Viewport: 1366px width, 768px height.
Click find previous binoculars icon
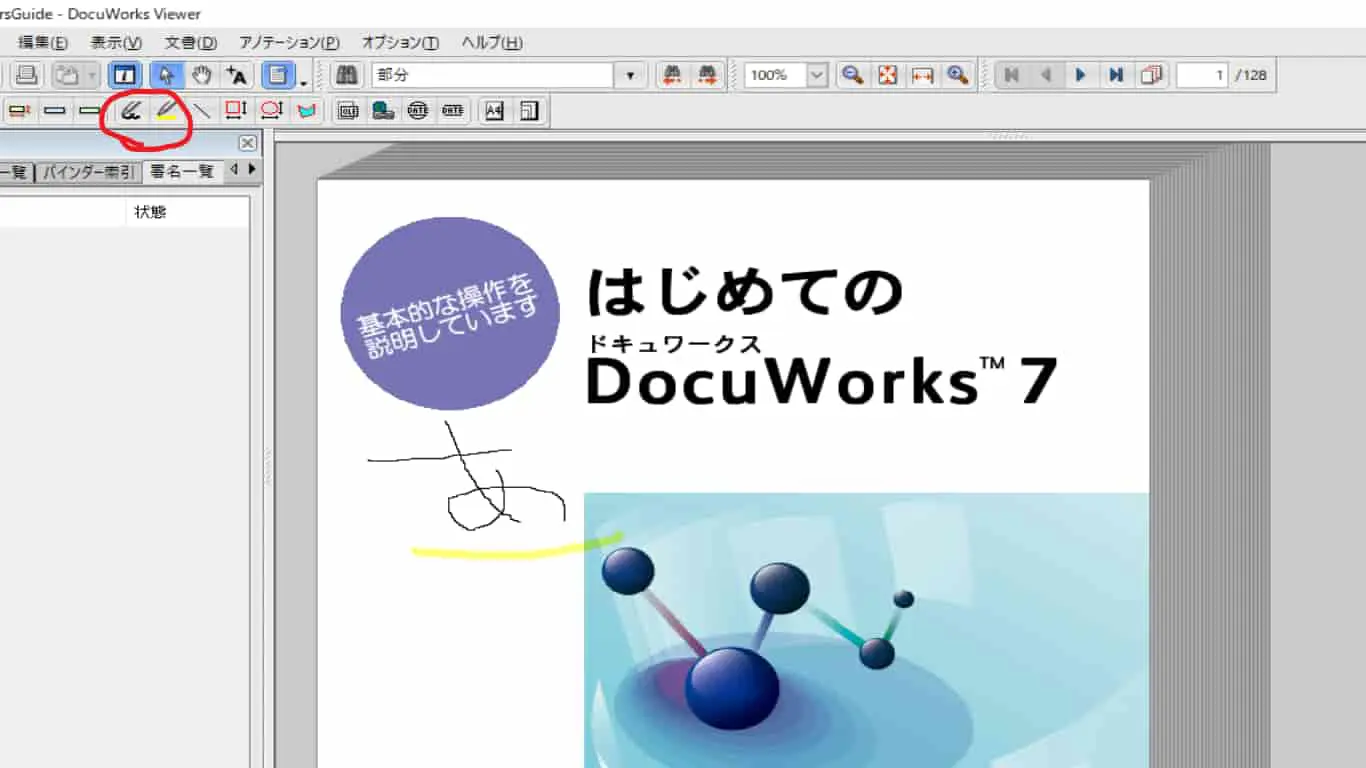(673, 75)
